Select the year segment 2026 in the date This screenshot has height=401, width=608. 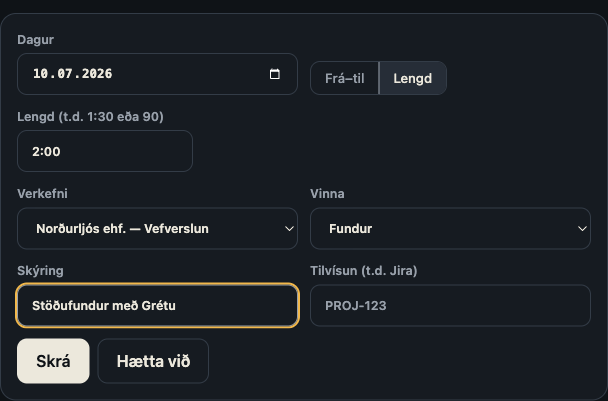pos(97,74)
